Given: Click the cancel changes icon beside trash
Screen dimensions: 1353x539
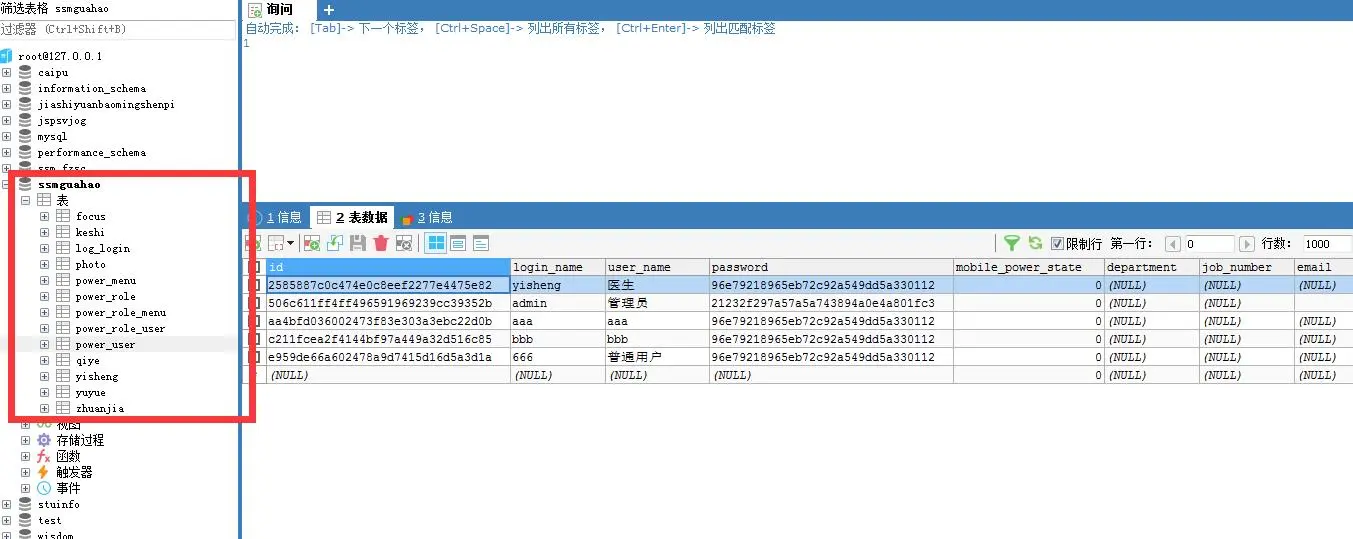Looking at the screenshot, I should click(404, 243).
